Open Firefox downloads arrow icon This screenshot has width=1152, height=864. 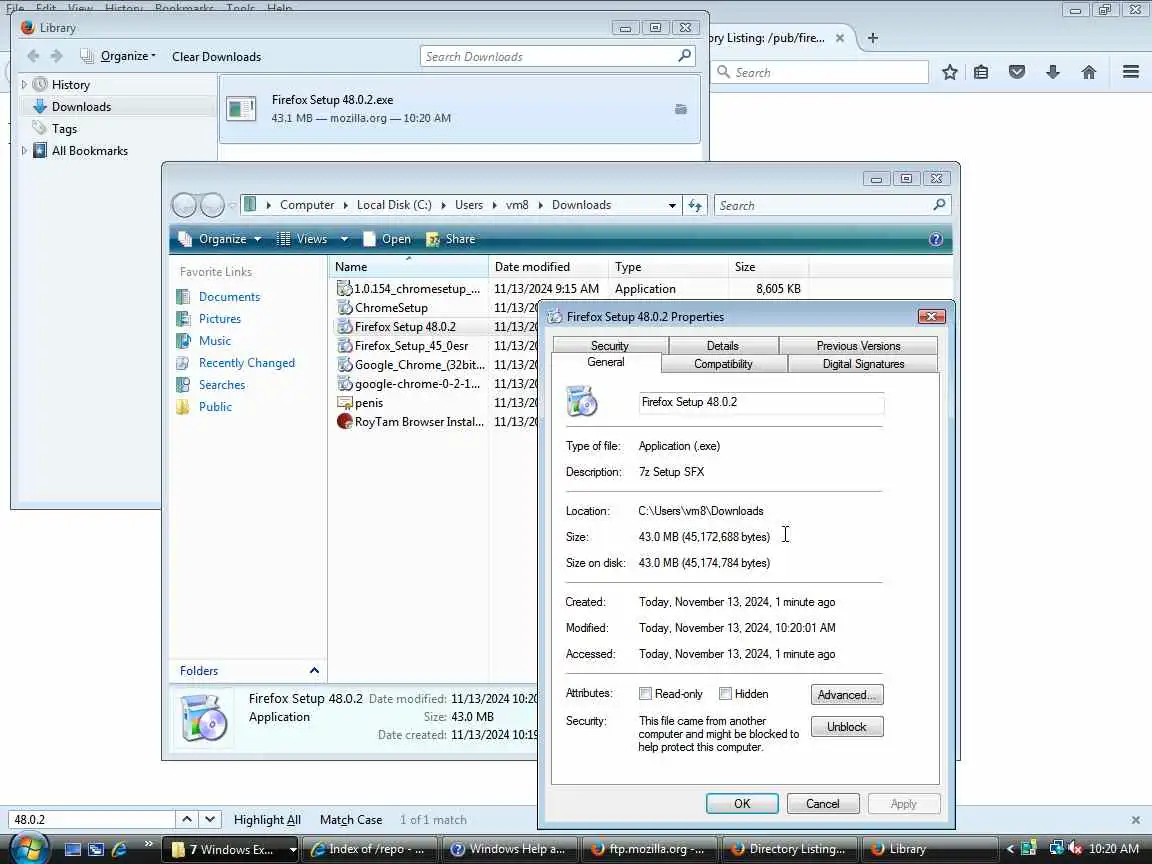(1053, 72)
